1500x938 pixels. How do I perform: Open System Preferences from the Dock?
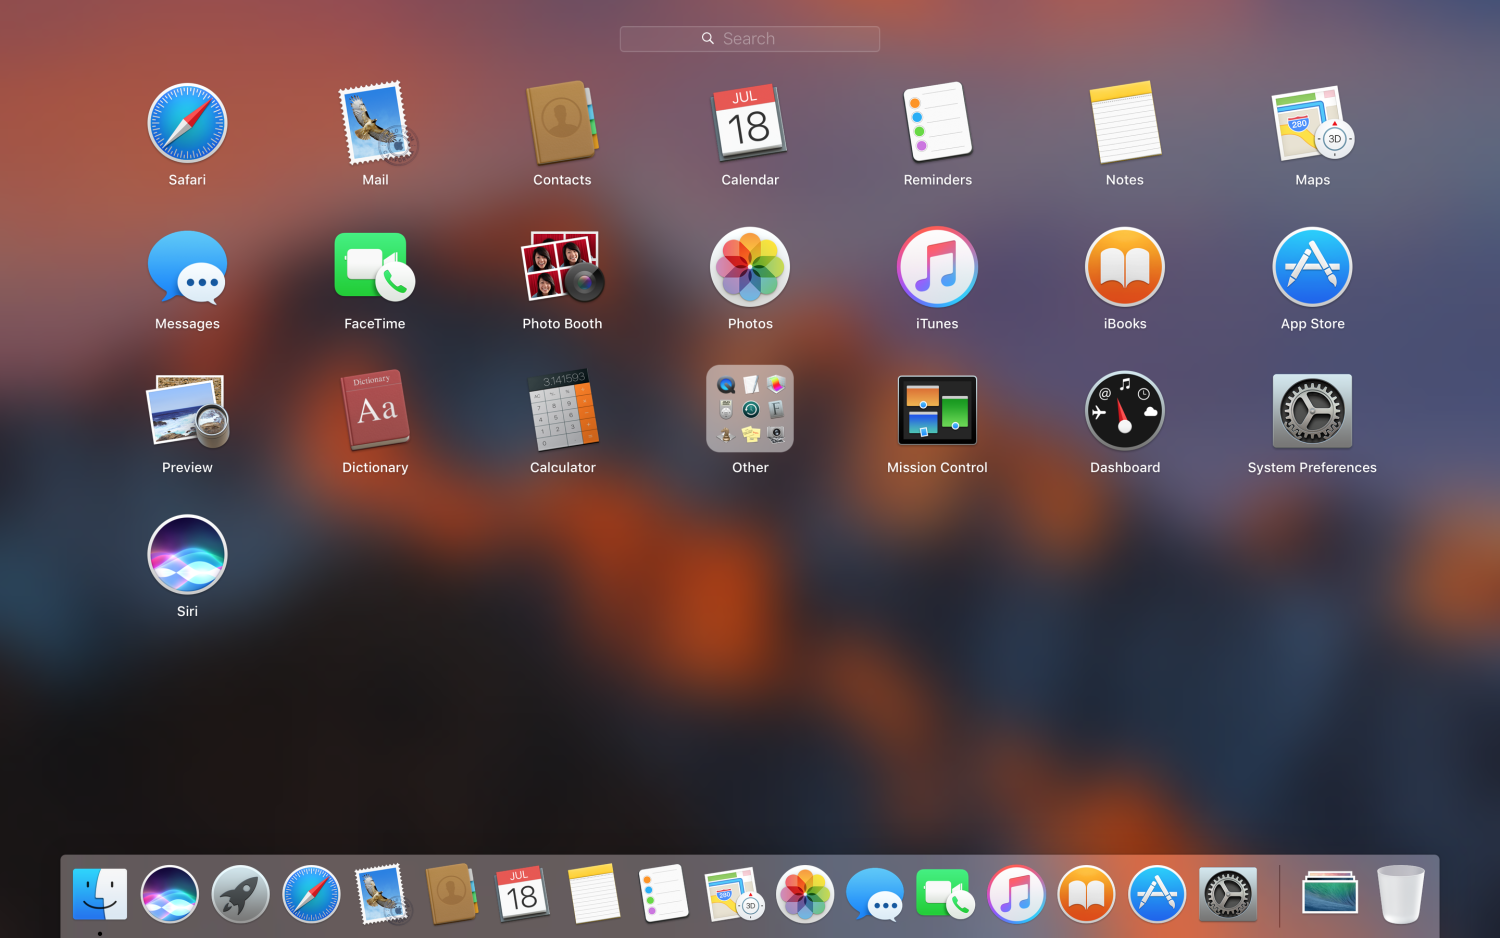(1228, 894)
